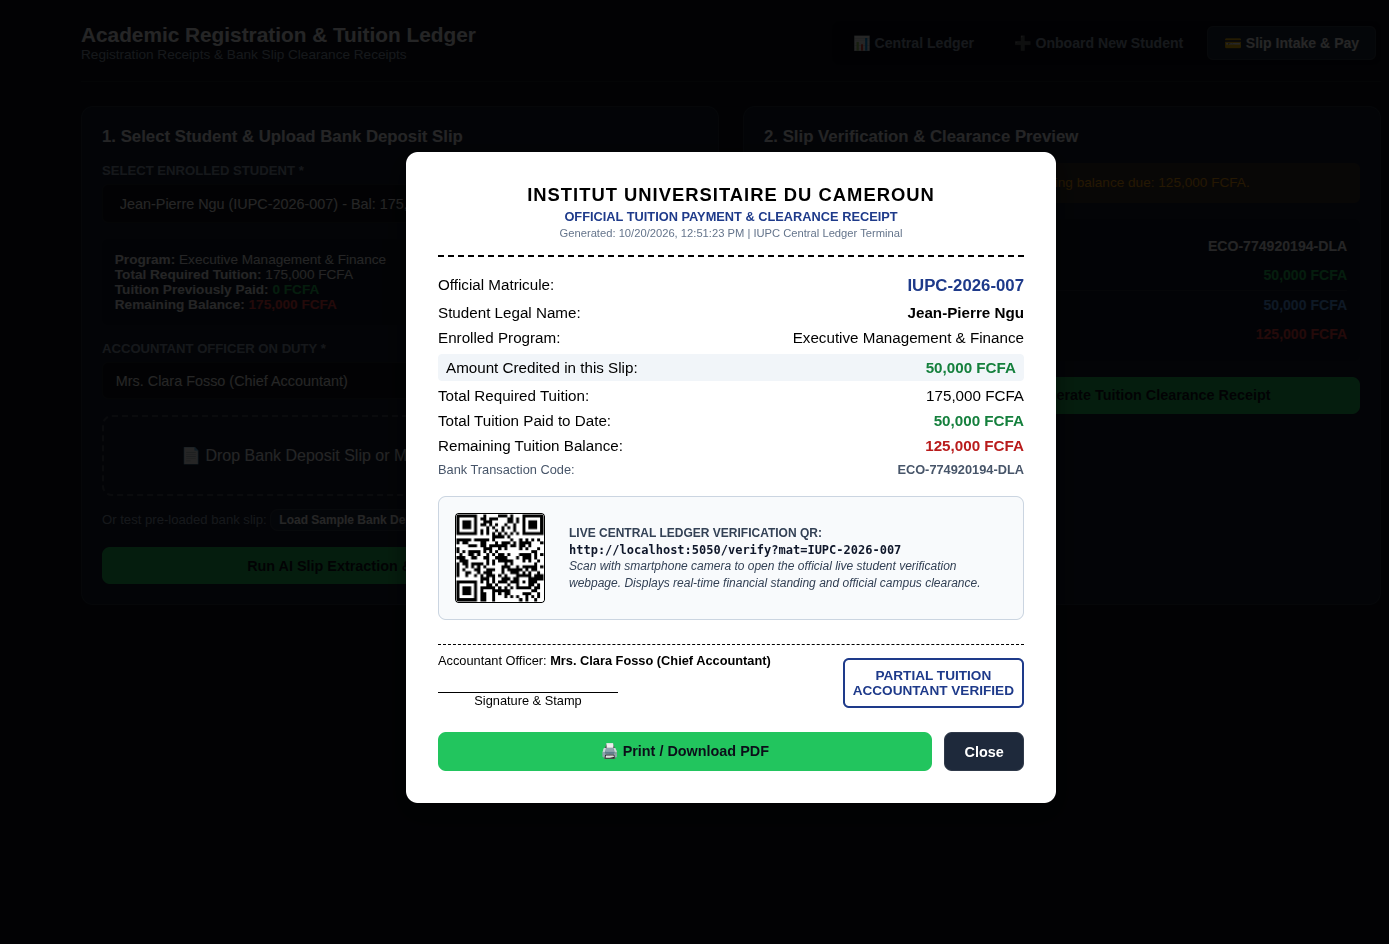Click the Slip Verification & Clearance Preview heading

click(x=921, y=136)
